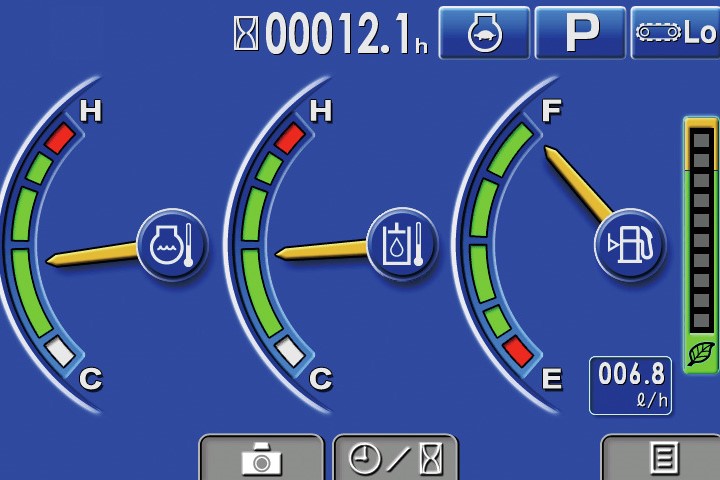
Task: Click white C segment on coolant gauge
Action: pos(59,350)
